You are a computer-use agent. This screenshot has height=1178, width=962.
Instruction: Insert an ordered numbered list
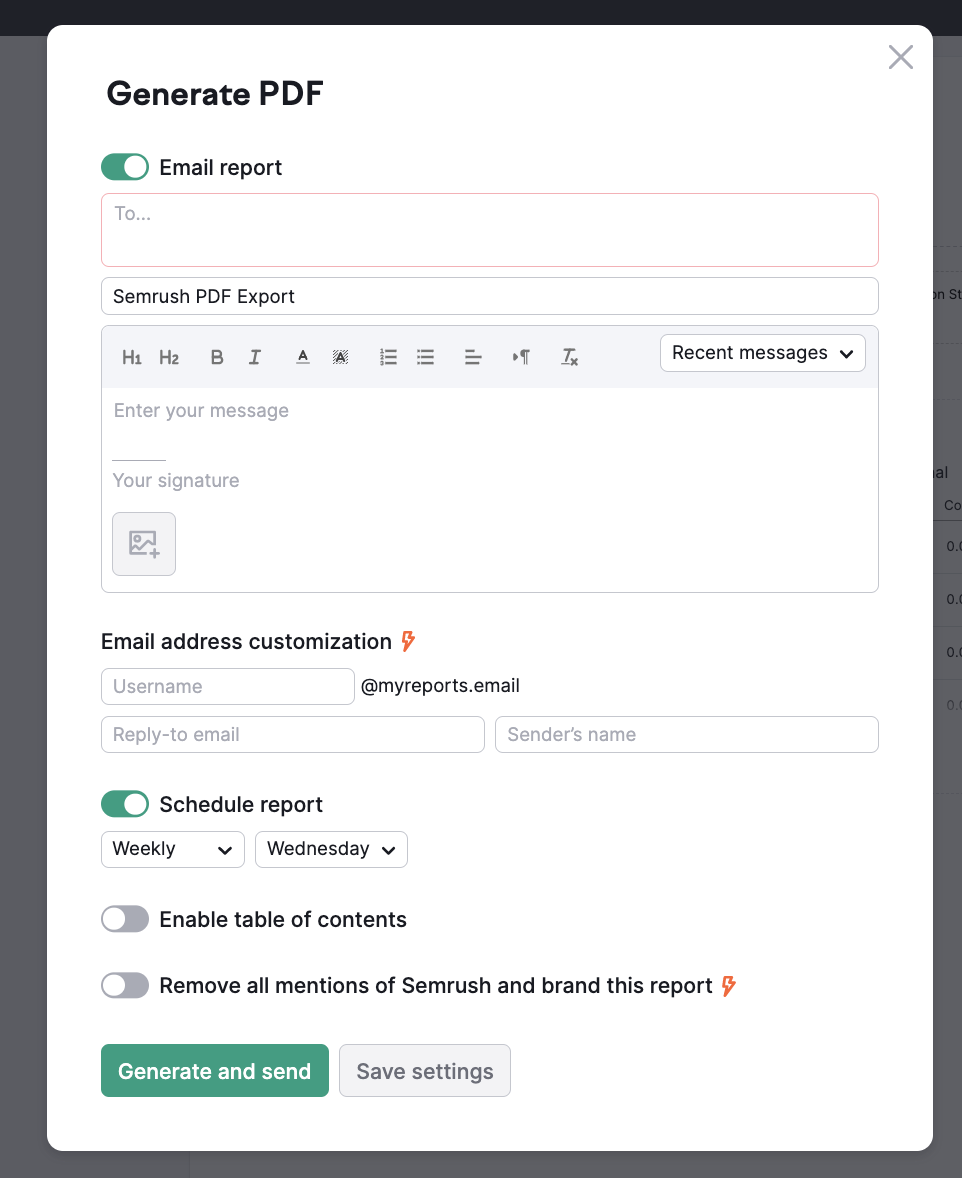(x=389, y=358)
